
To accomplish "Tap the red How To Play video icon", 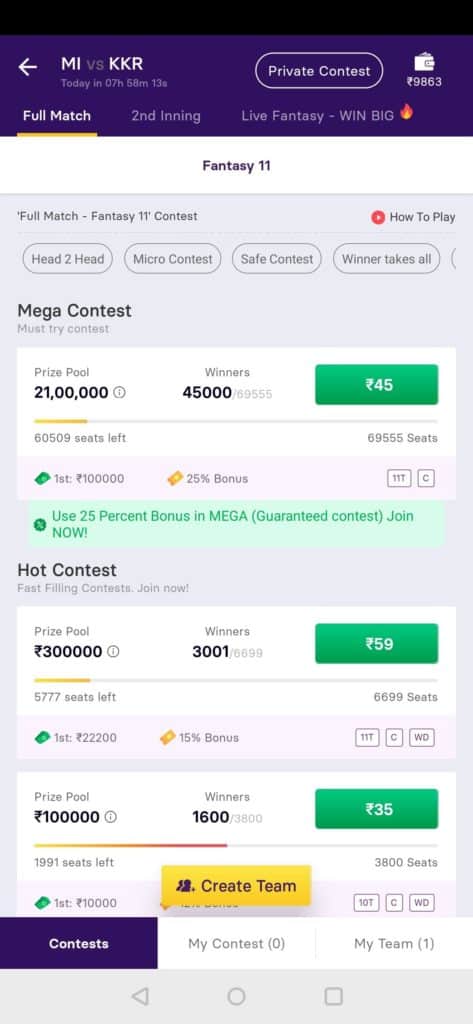I will pyautogui.click(x=378, y=217).
